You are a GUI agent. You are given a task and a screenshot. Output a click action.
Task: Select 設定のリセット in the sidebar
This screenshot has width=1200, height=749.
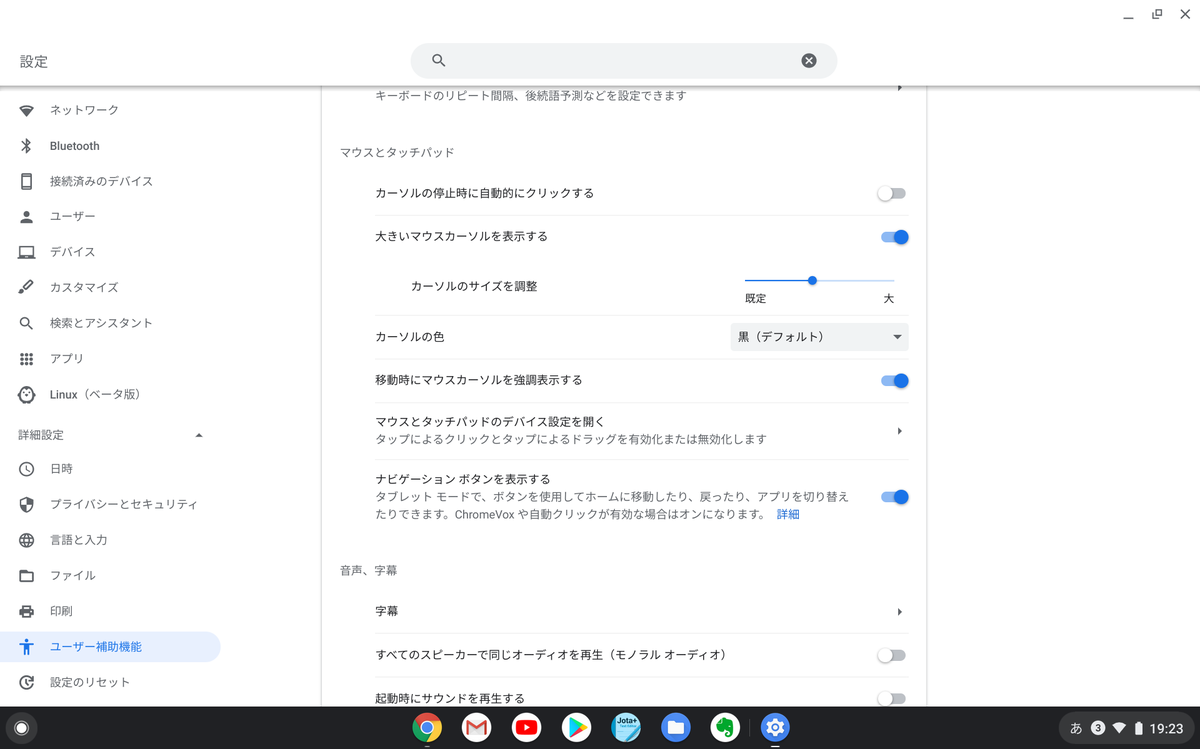pos(89,682)
